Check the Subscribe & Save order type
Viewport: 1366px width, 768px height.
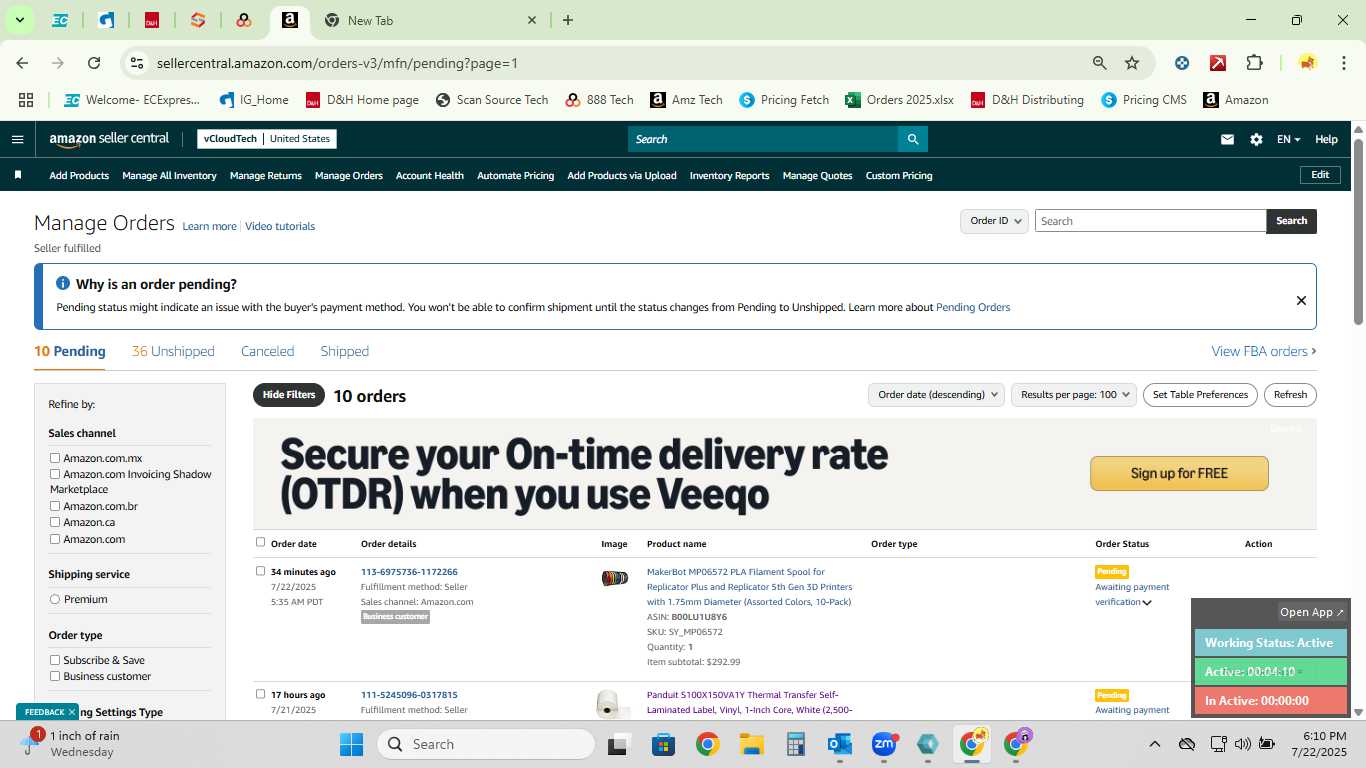(x=55, y=660)
